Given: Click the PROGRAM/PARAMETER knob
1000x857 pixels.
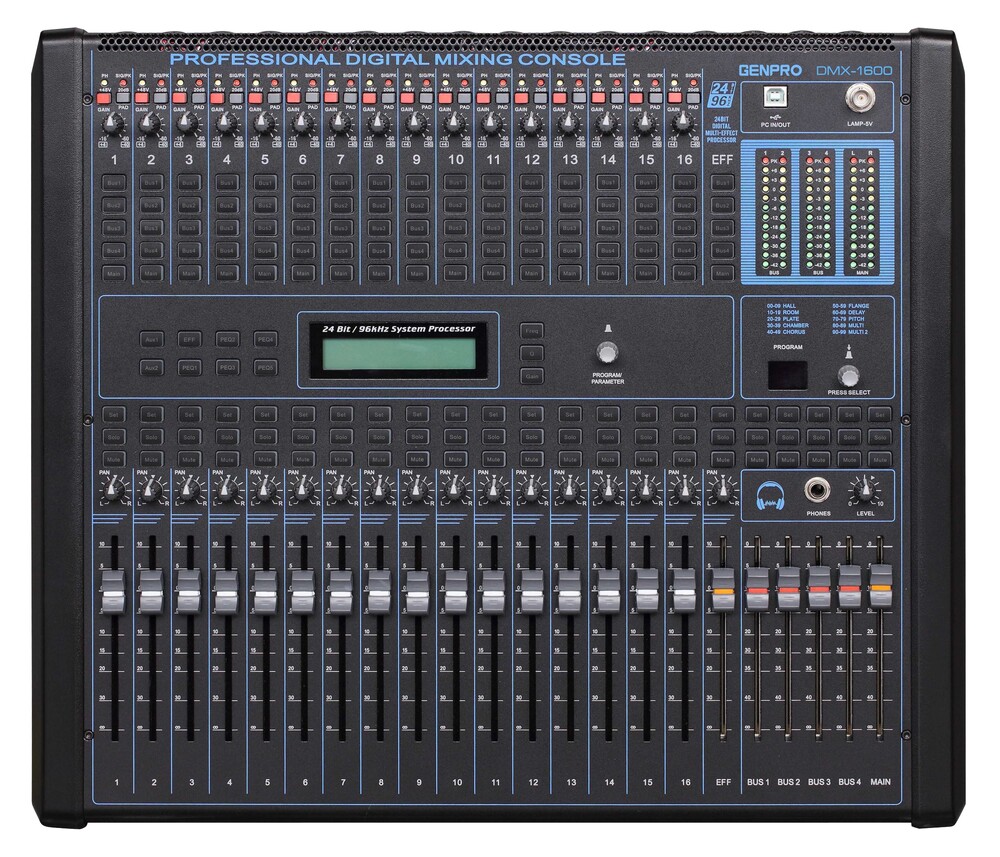Looking at the screenshot, I should pos(606,352).
